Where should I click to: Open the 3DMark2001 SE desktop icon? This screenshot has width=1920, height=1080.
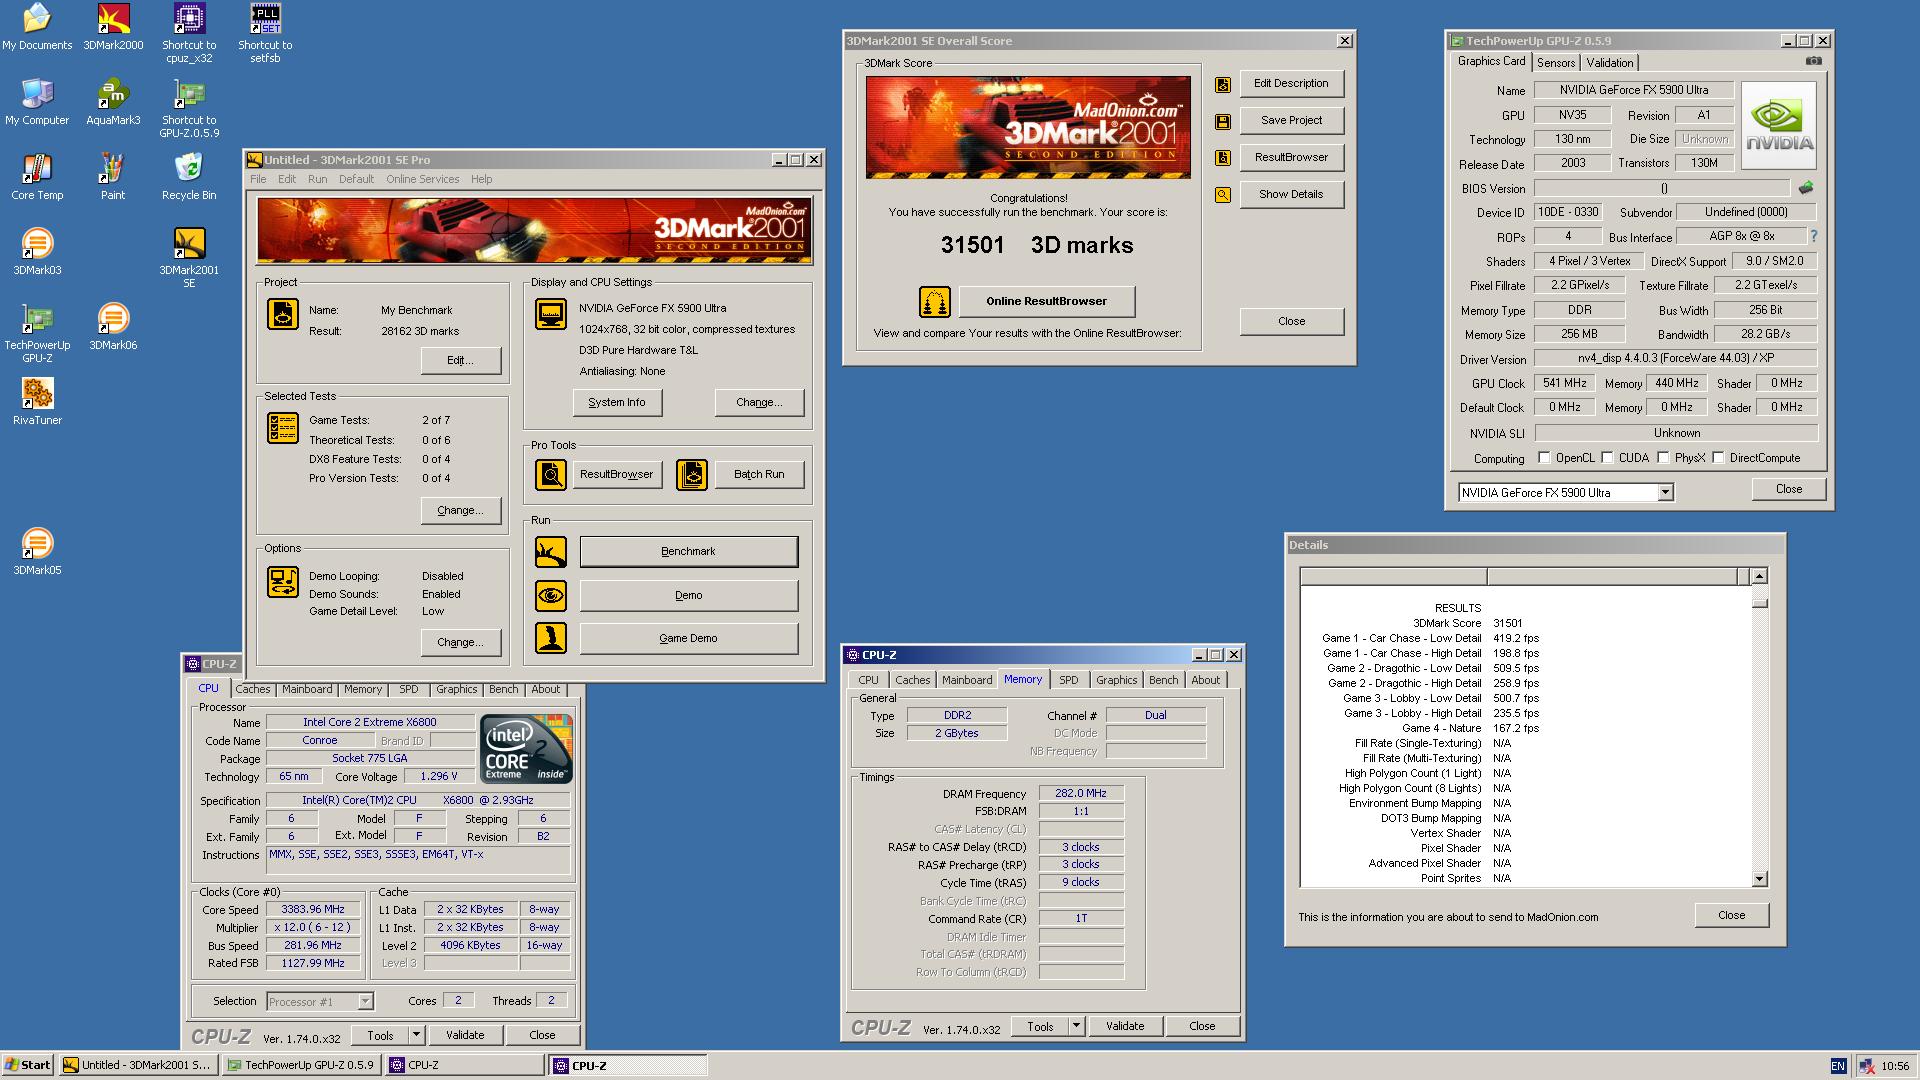[x=189, y=257]
